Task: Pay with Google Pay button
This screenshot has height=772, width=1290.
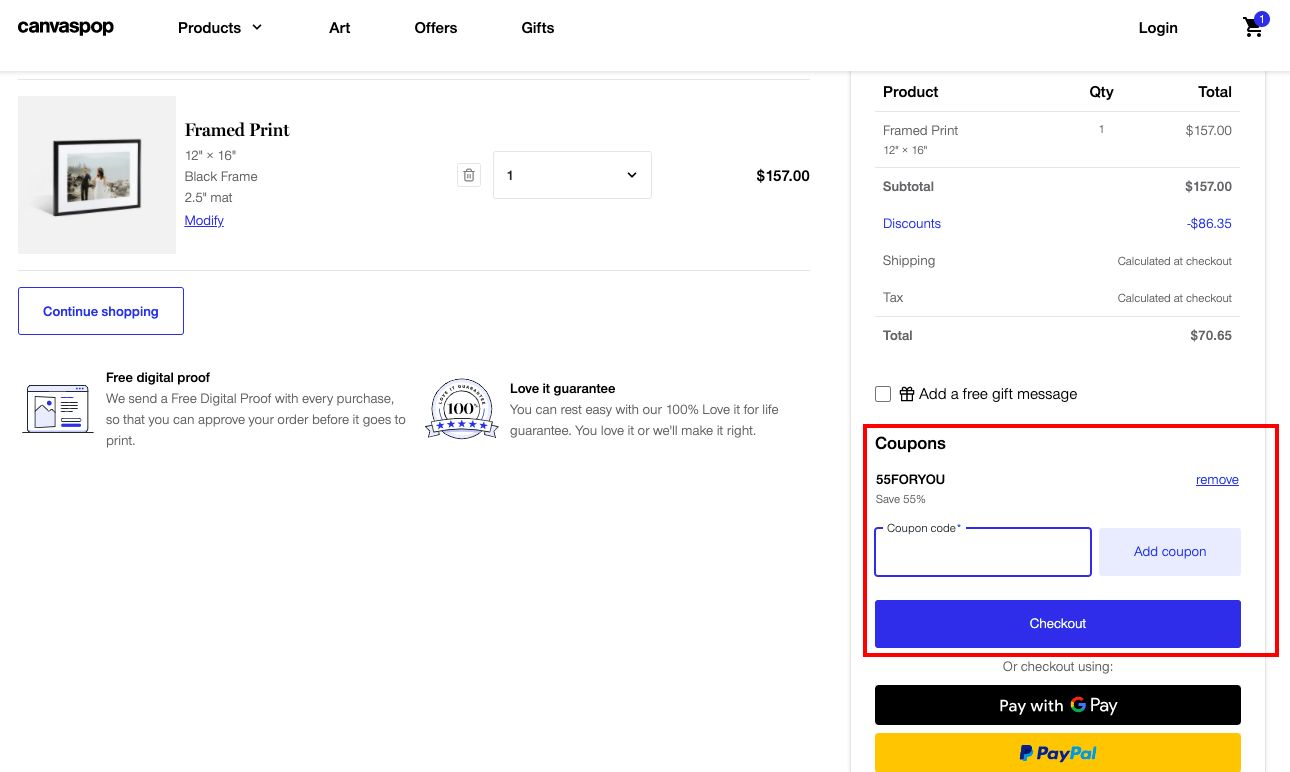Action: click(1058, 705)
